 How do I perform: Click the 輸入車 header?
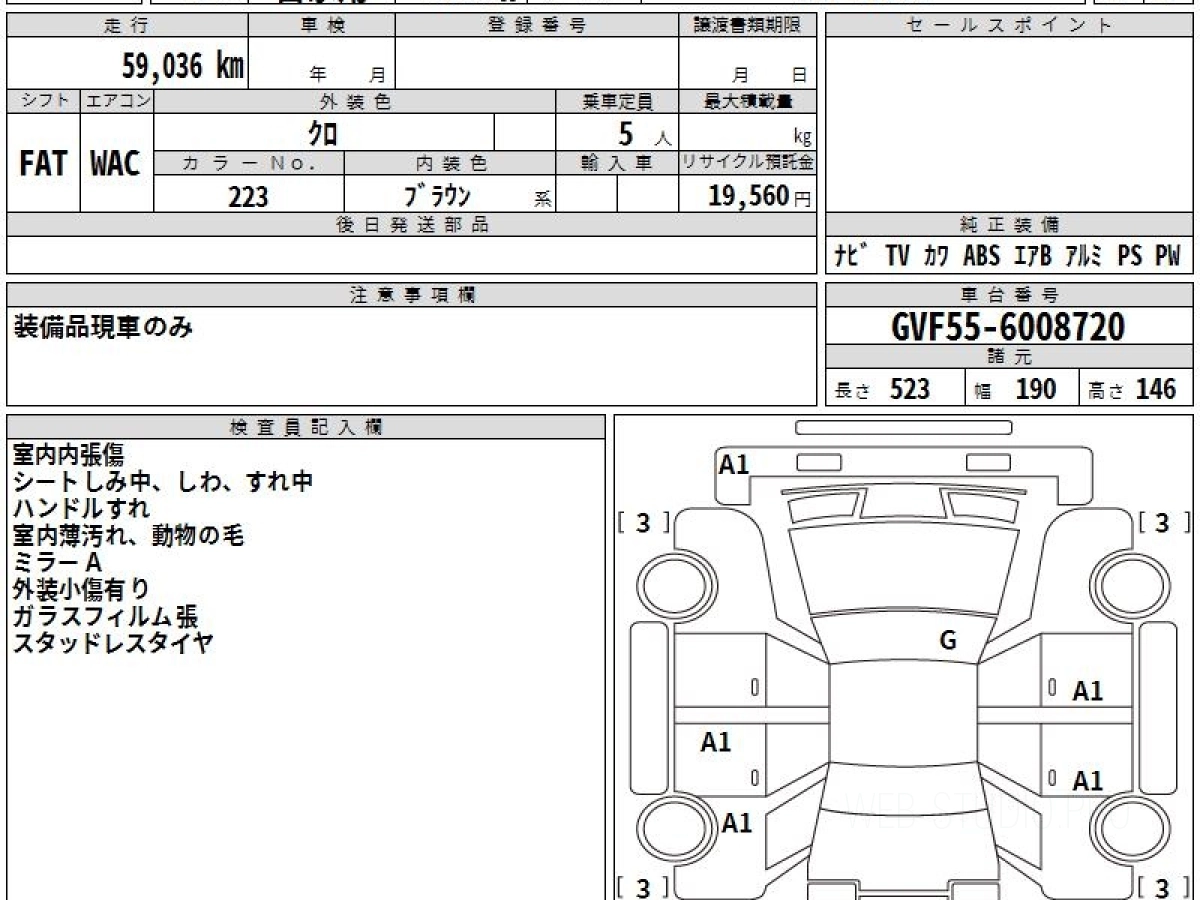point(618,163)
